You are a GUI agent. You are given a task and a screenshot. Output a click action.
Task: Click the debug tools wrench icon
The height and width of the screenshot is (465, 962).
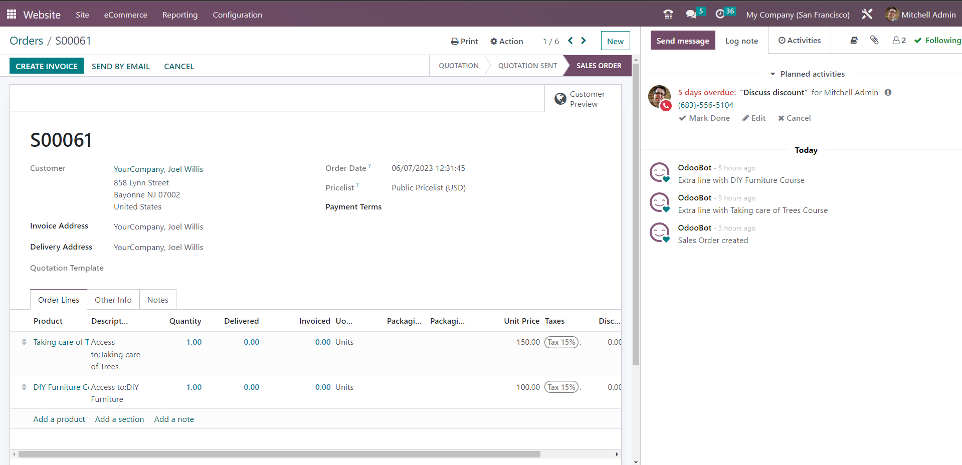click(x=867, y=15)
